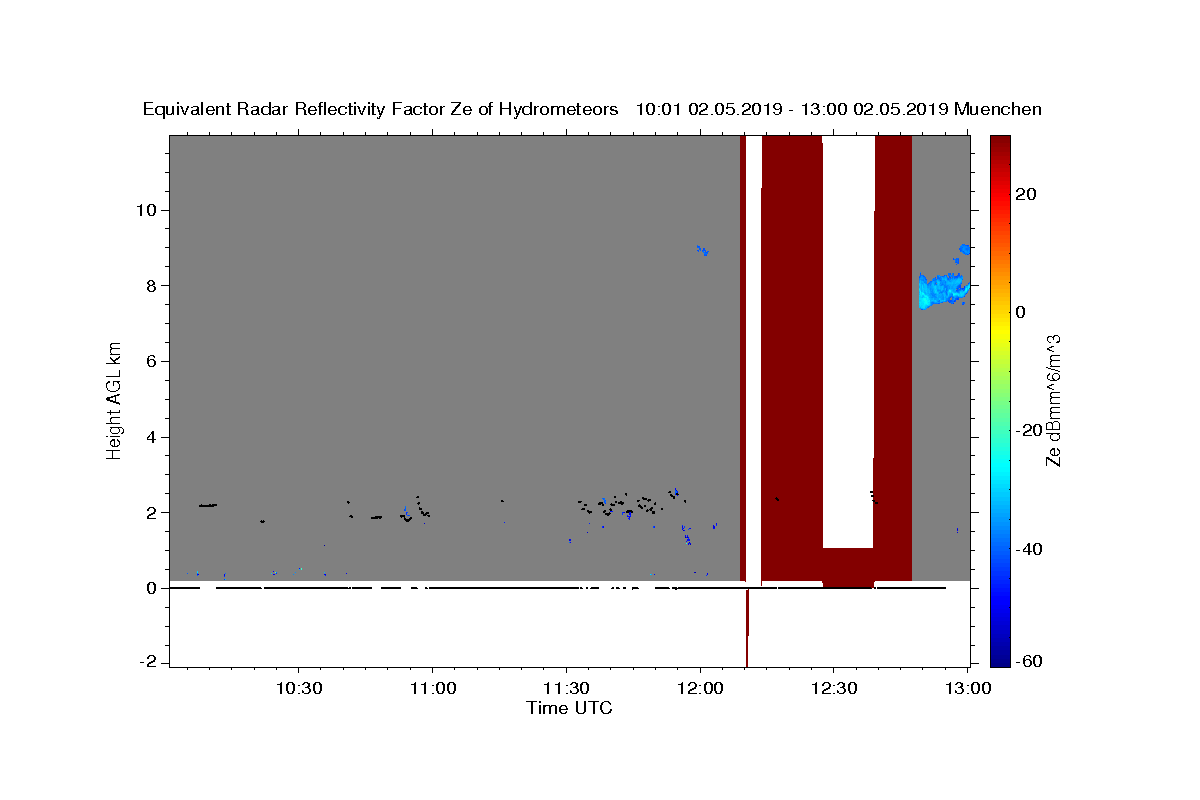Click the 12:00 time axis label

coord(700,689)
